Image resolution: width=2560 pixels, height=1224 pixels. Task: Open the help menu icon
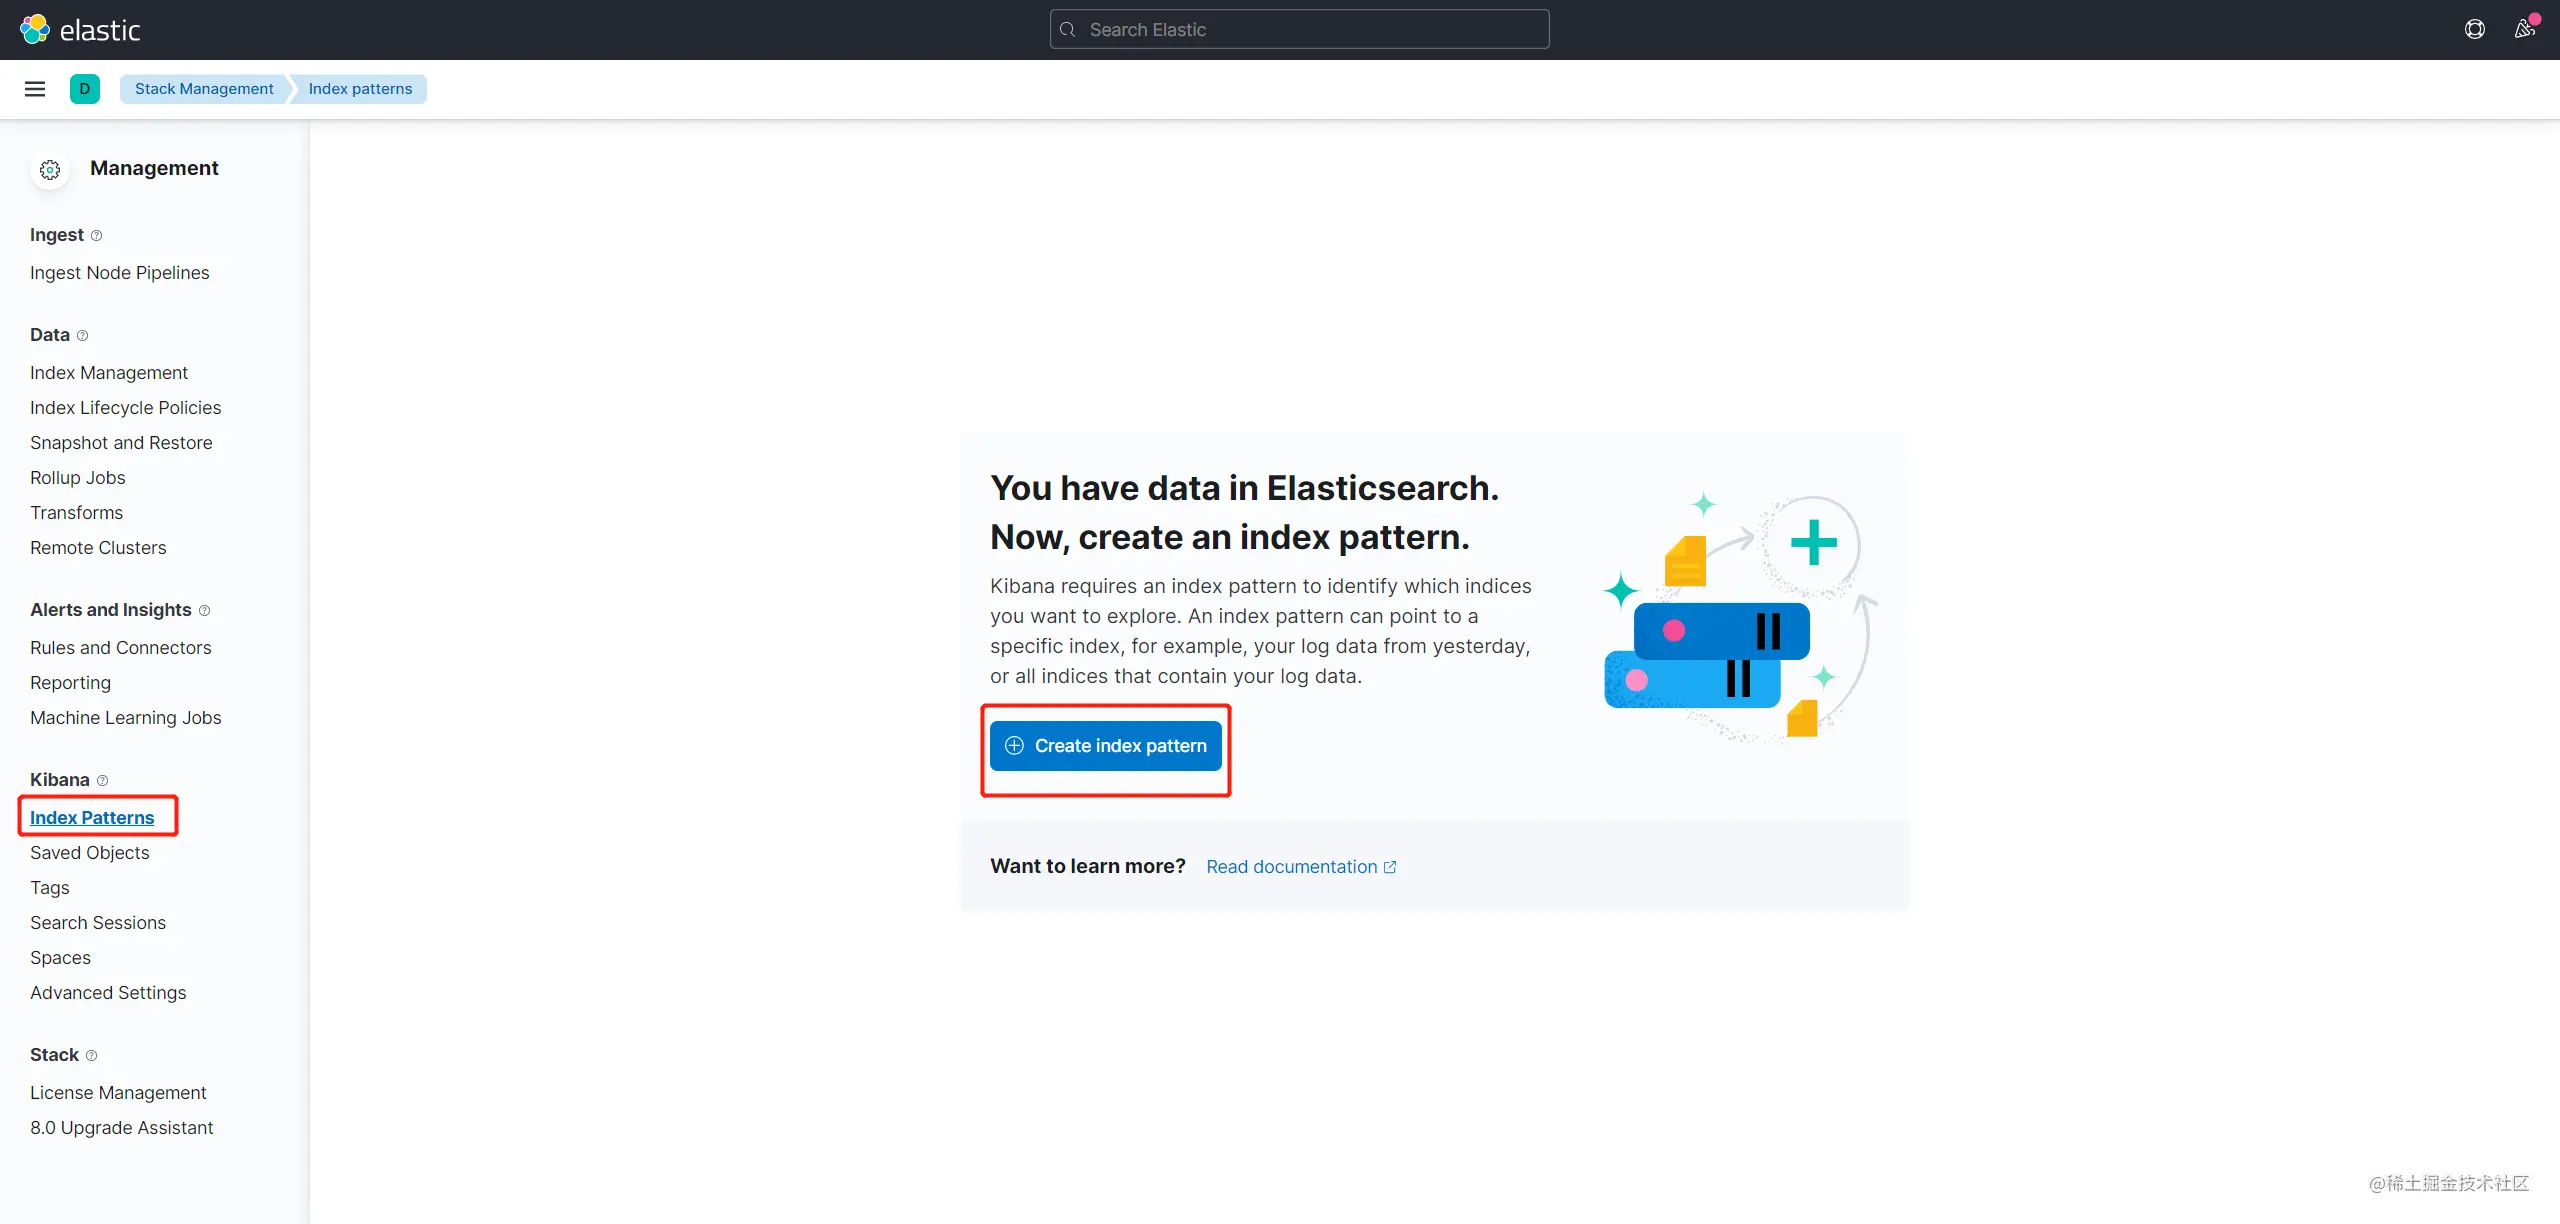point(2475,29)
